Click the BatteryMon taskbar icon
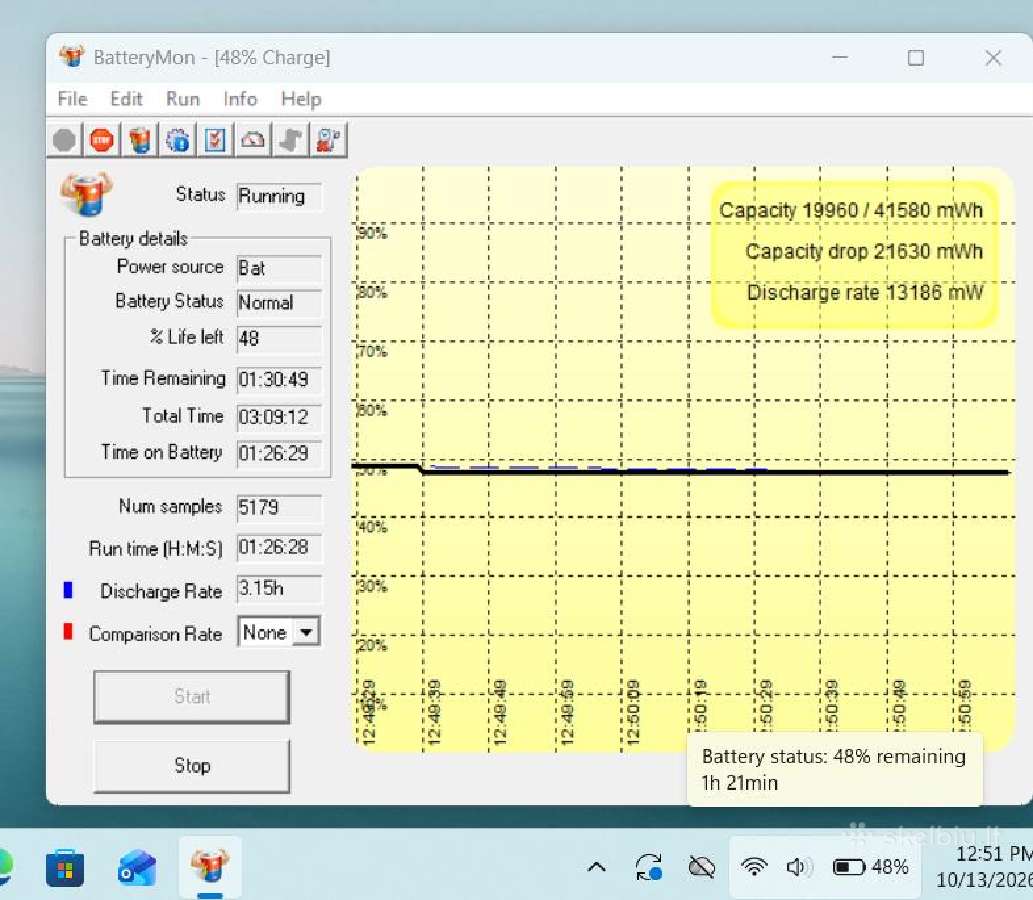This screenshot has width=1033, height=900. pyautogui.click(x=210, y=866)
